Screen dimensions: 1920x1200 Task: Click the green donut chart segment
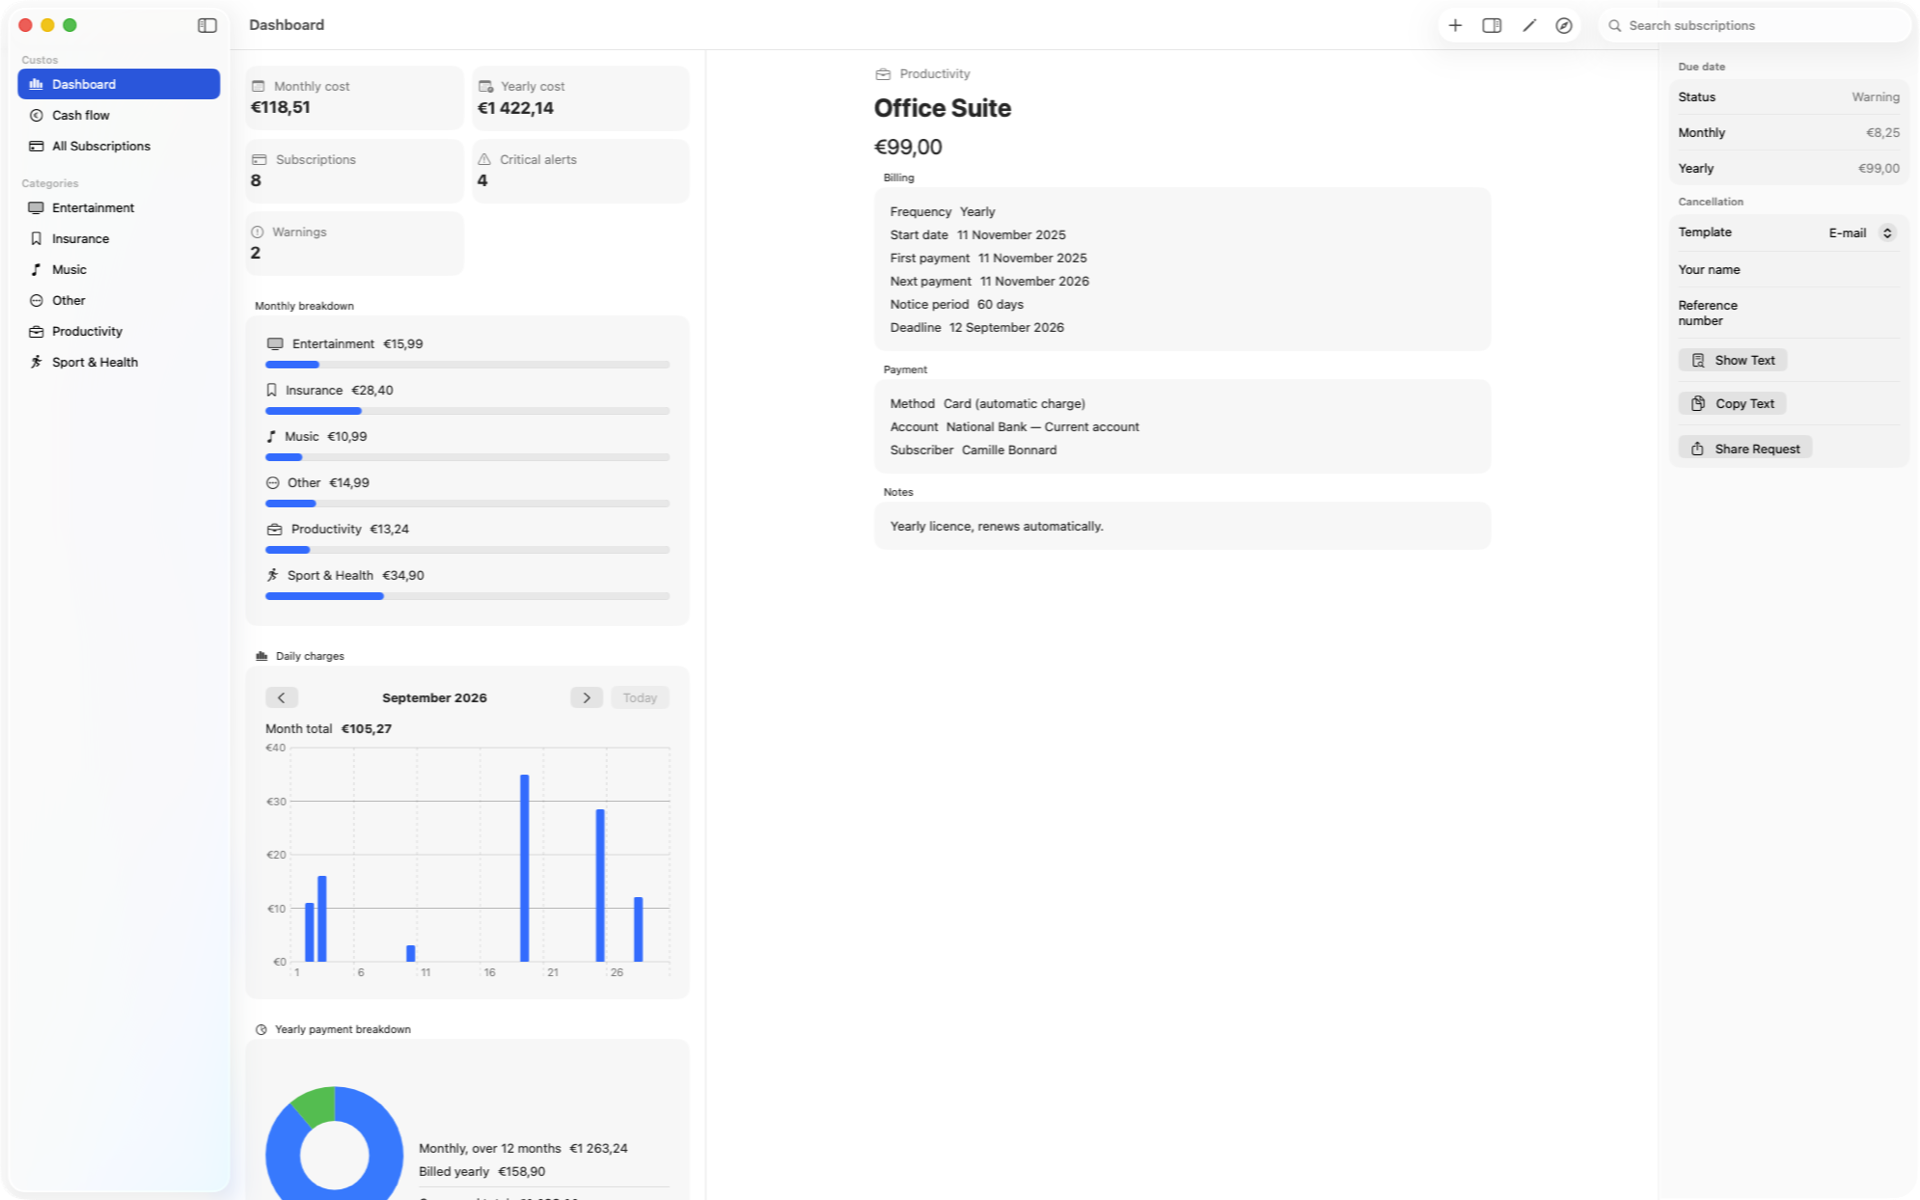315,1107
